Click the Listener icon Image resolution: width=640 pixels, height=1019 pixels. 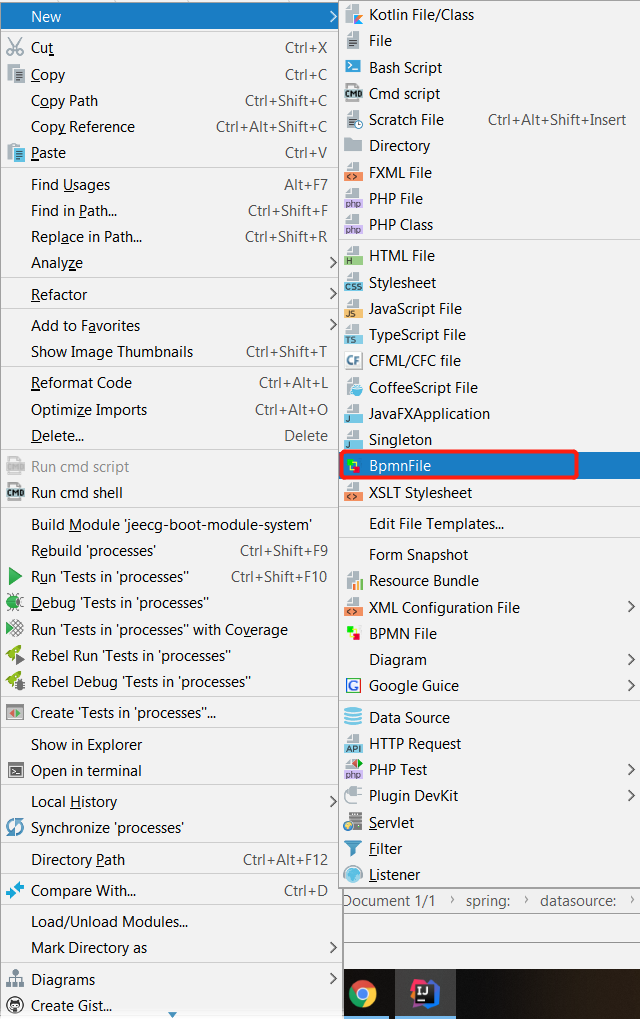point(353,874)
